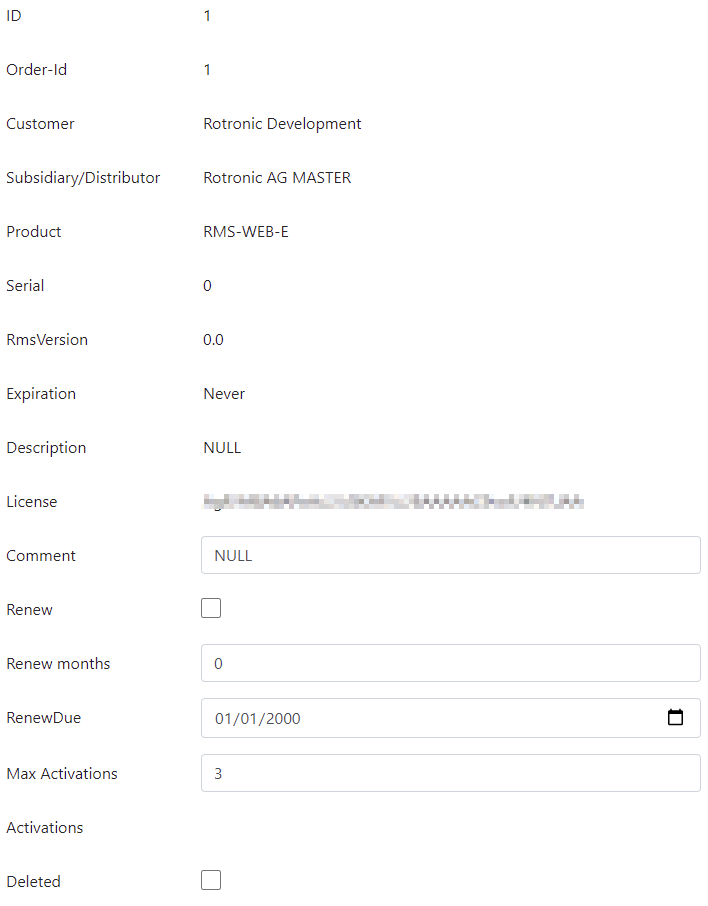Click the License label
This screenshot has width=708, height=906.
[x=32, y=502]
